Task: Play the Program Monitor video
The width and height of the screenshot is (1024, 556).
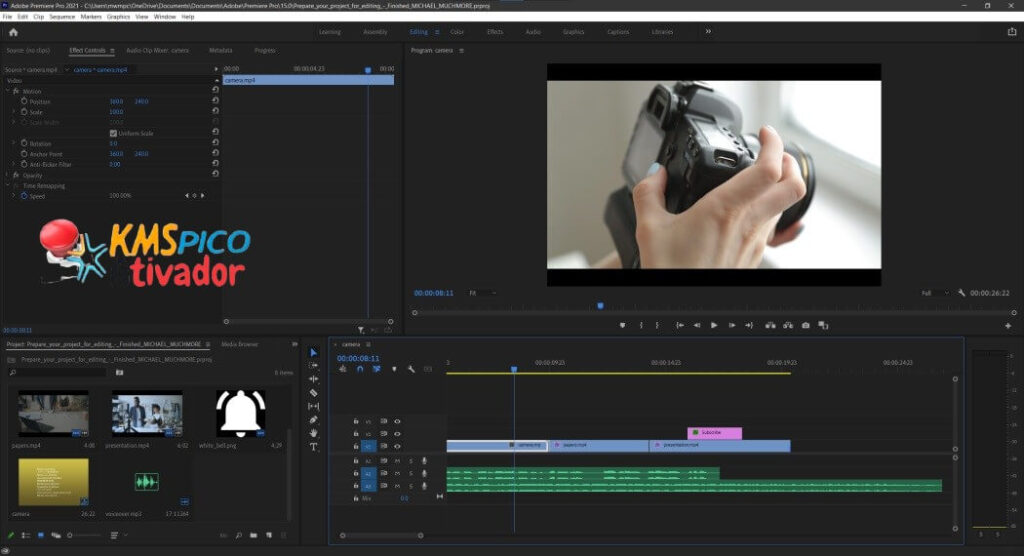Action: (714, 325)
